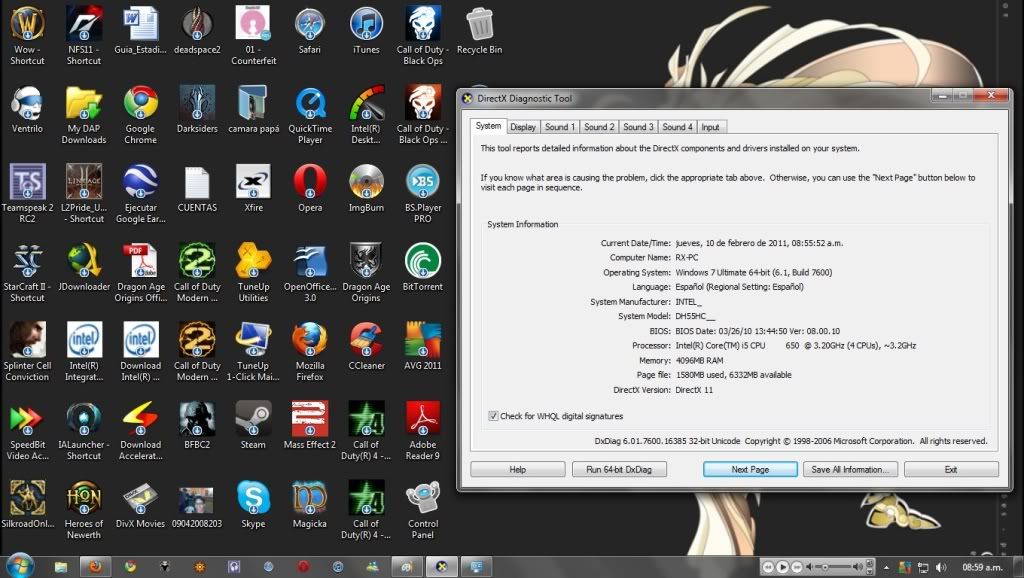Show hidden tray icons arrow
Image resolution: width=1024 pixels, height=578 pixels.
(x=886, y=568)
